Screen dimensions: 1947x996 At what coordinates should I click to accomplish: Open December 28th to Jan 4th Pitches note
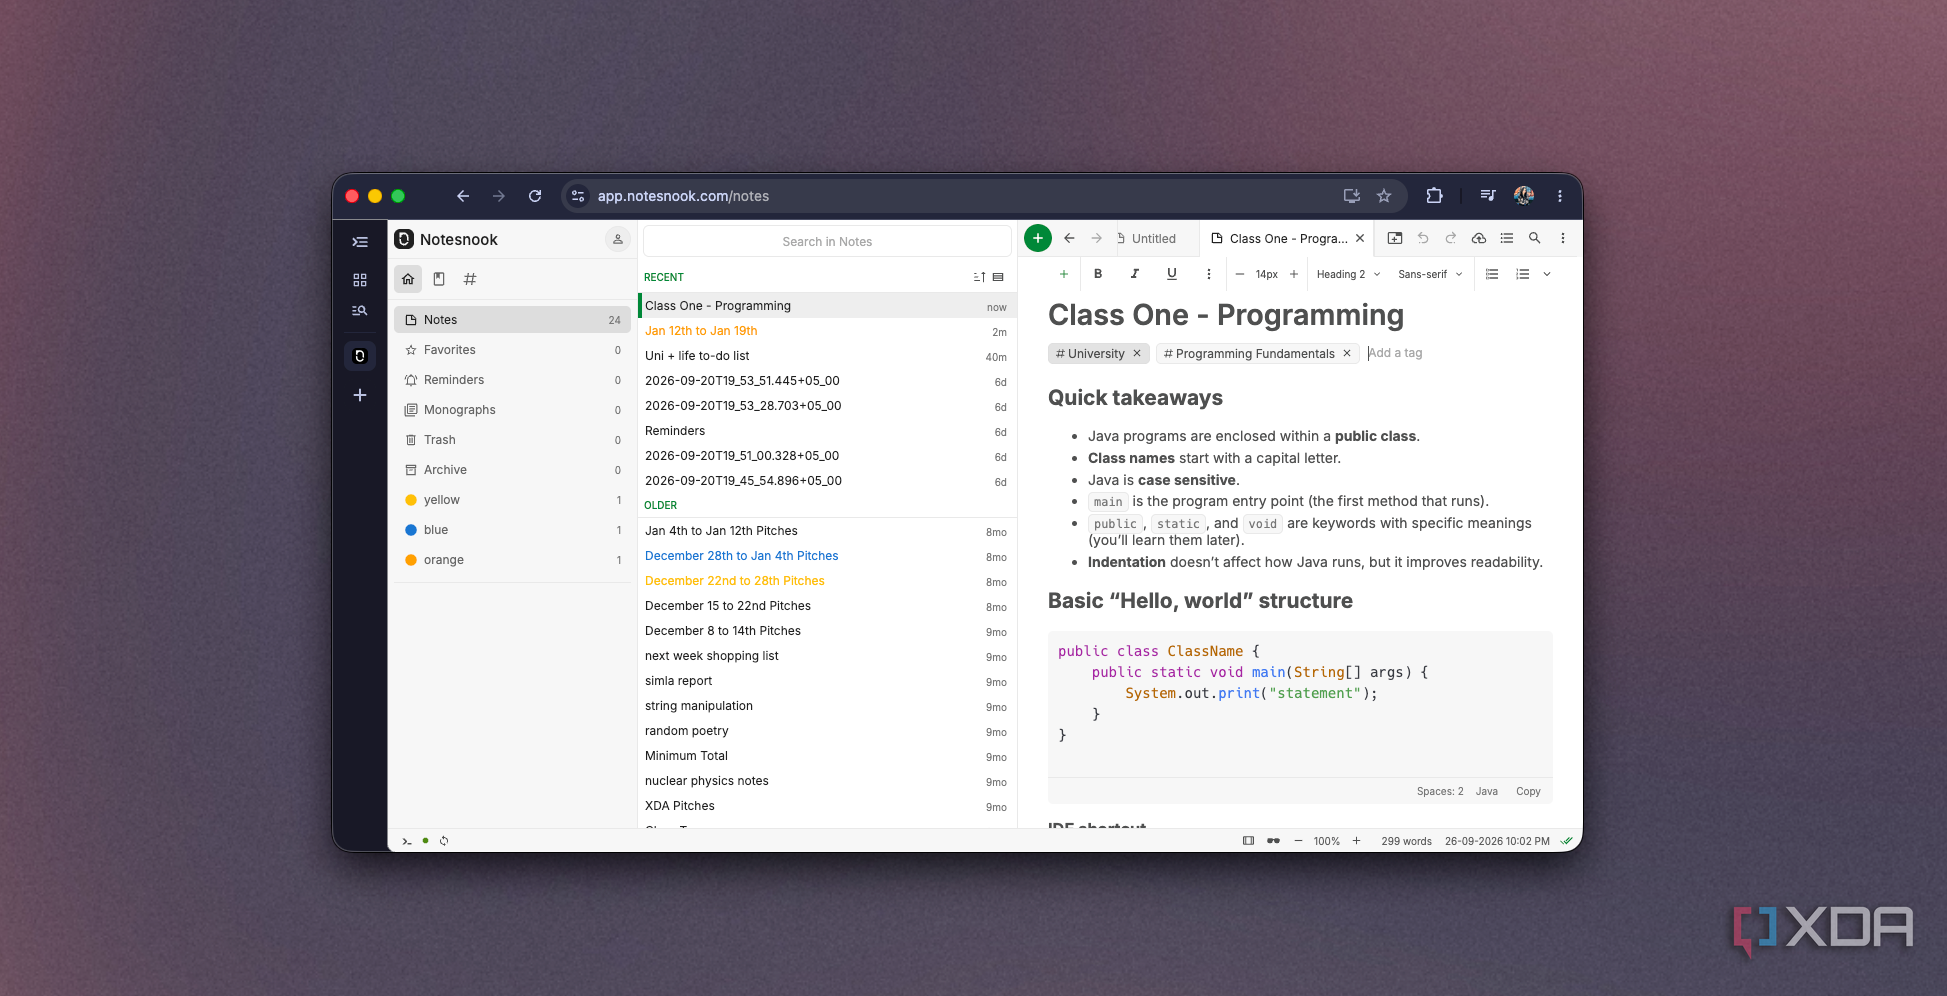pyautogui.click(x=826, y=556)
